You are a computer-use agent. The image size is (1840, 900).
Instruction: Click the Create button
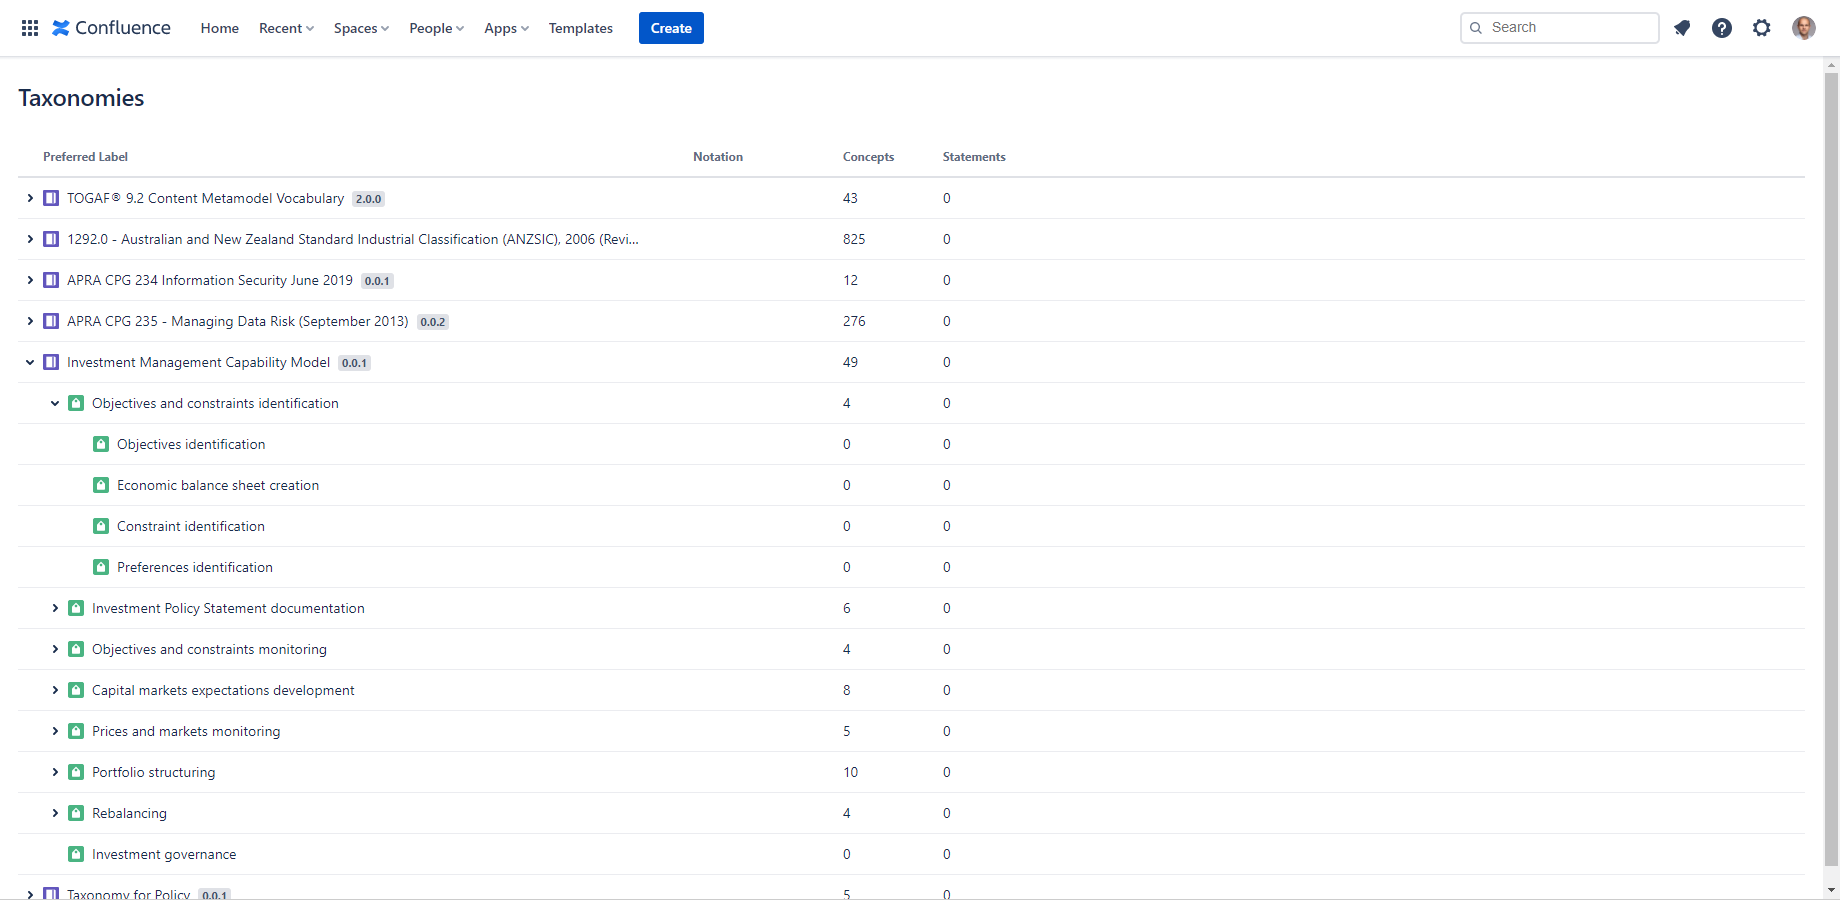(x=671, y=28)
